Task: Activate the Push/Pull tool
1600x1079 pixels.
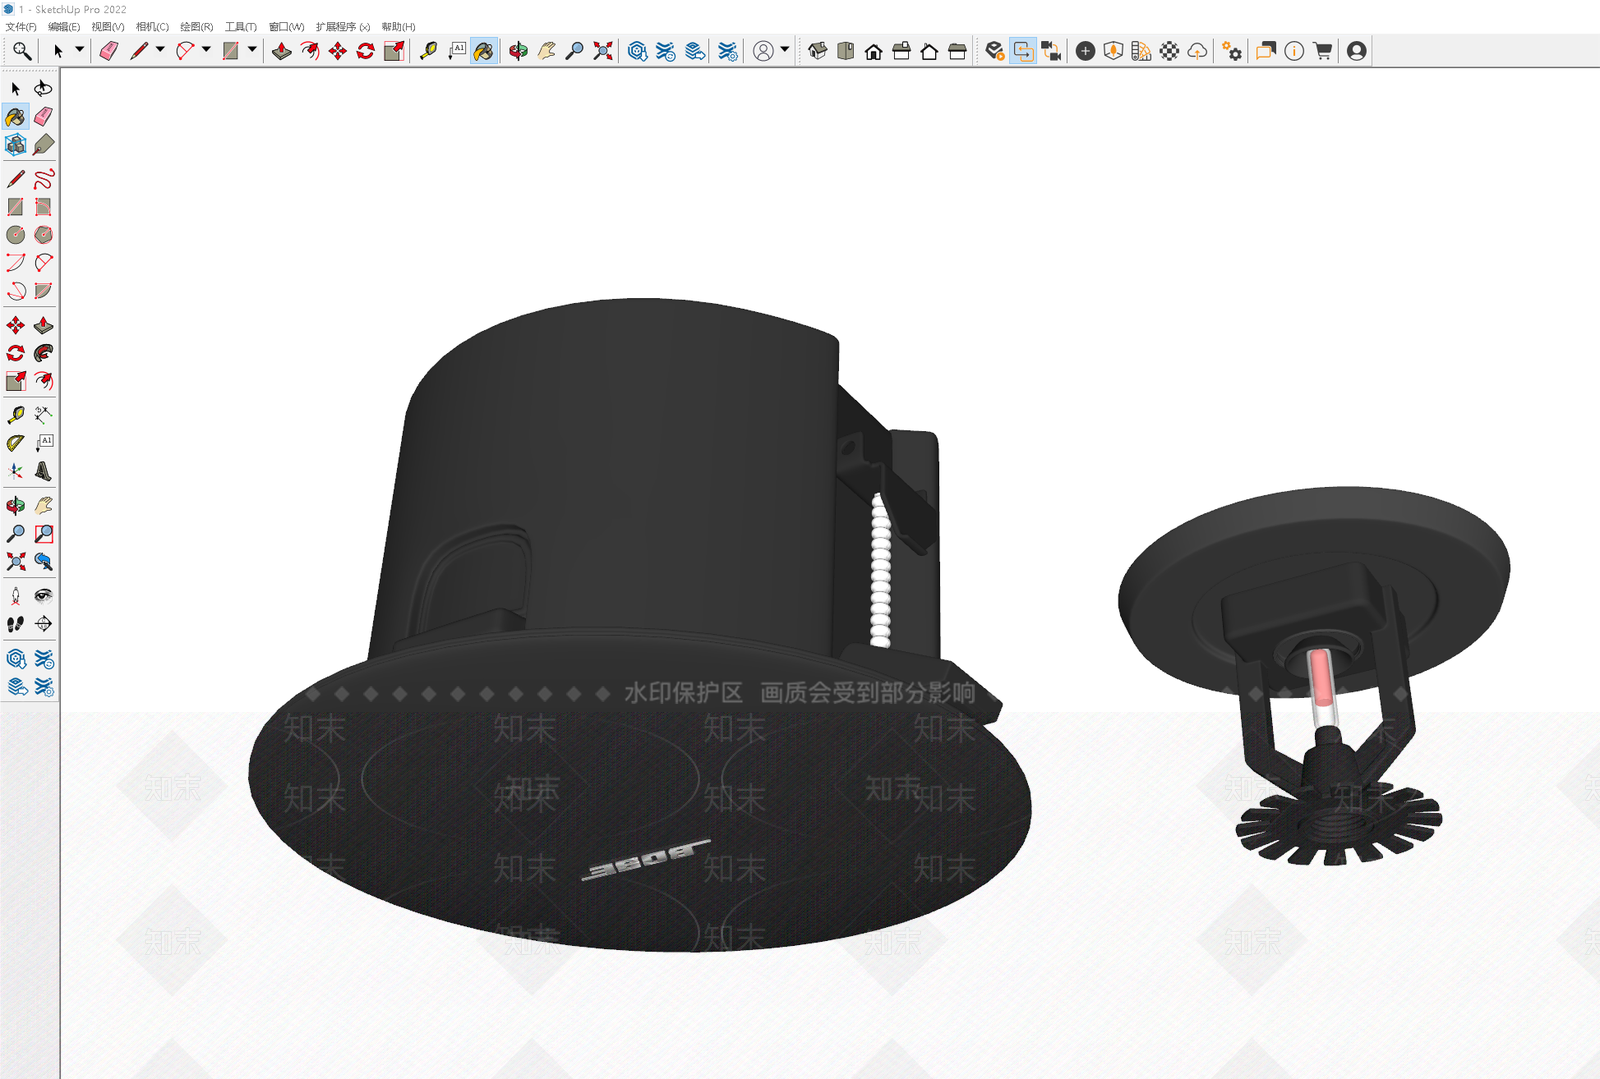Action: (x=282, y=51)
